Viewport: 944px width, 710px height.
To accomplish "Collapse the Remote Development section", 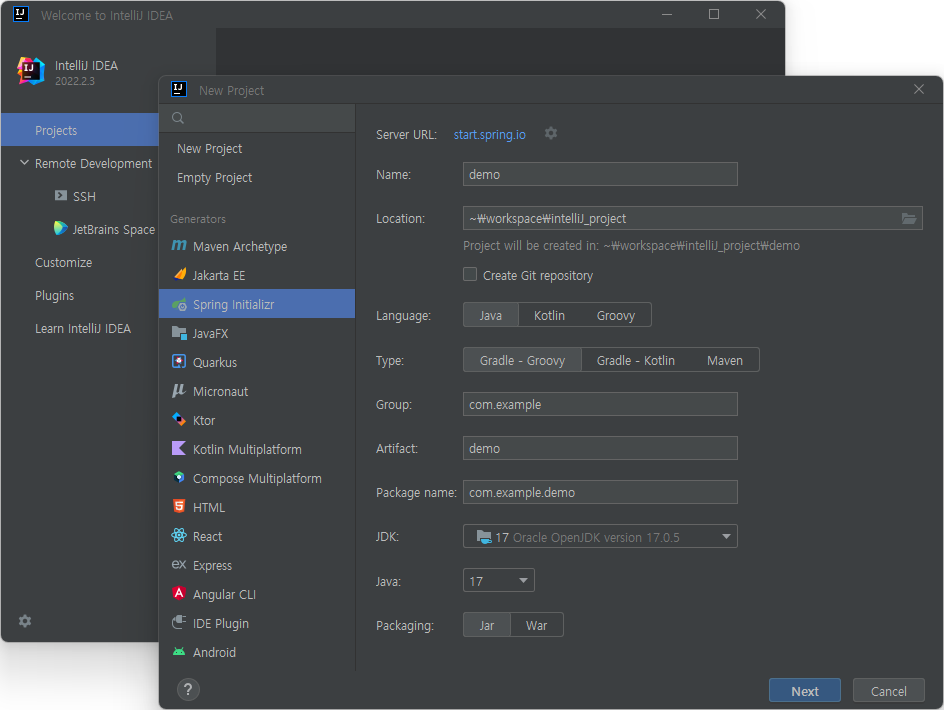I will pyautogui.click(x=24, y=163).
